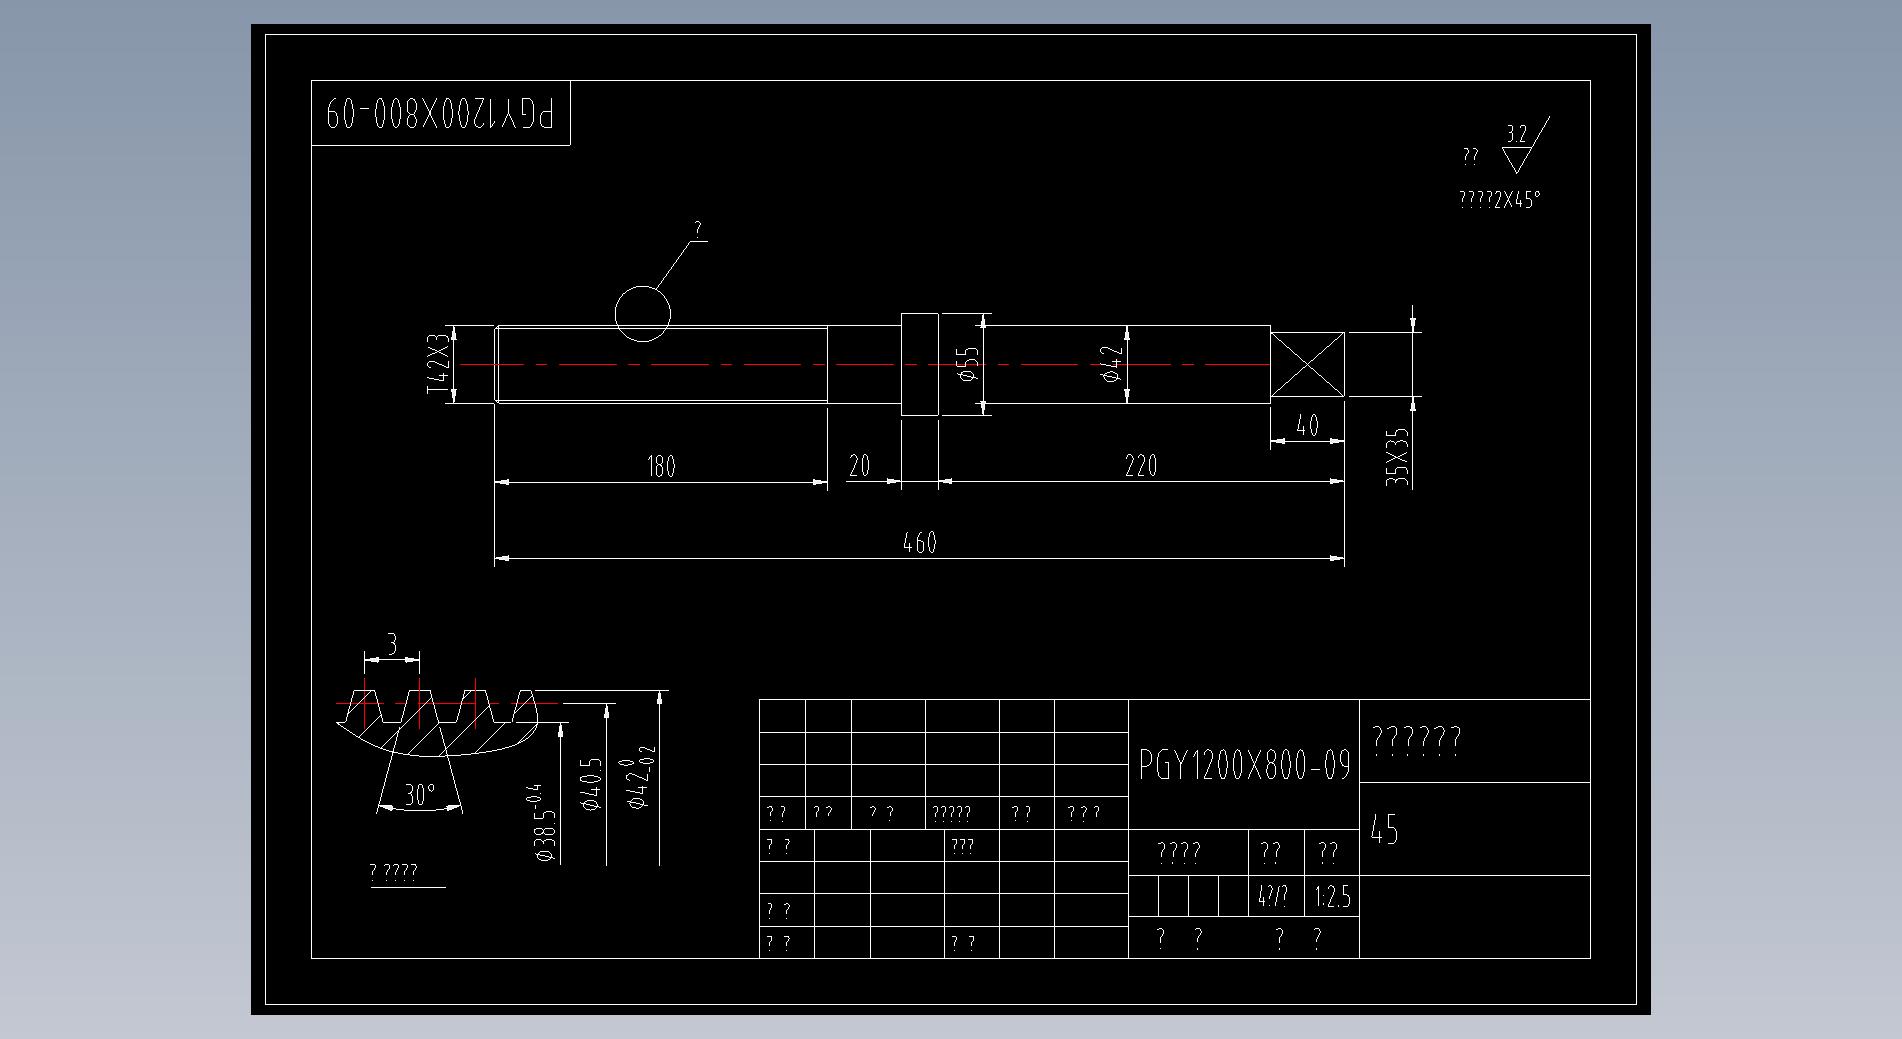Screen dimensions: 1902x1039
Task: Click the 3 pitch dimension in detail view
Action: (x=391, y=644)
